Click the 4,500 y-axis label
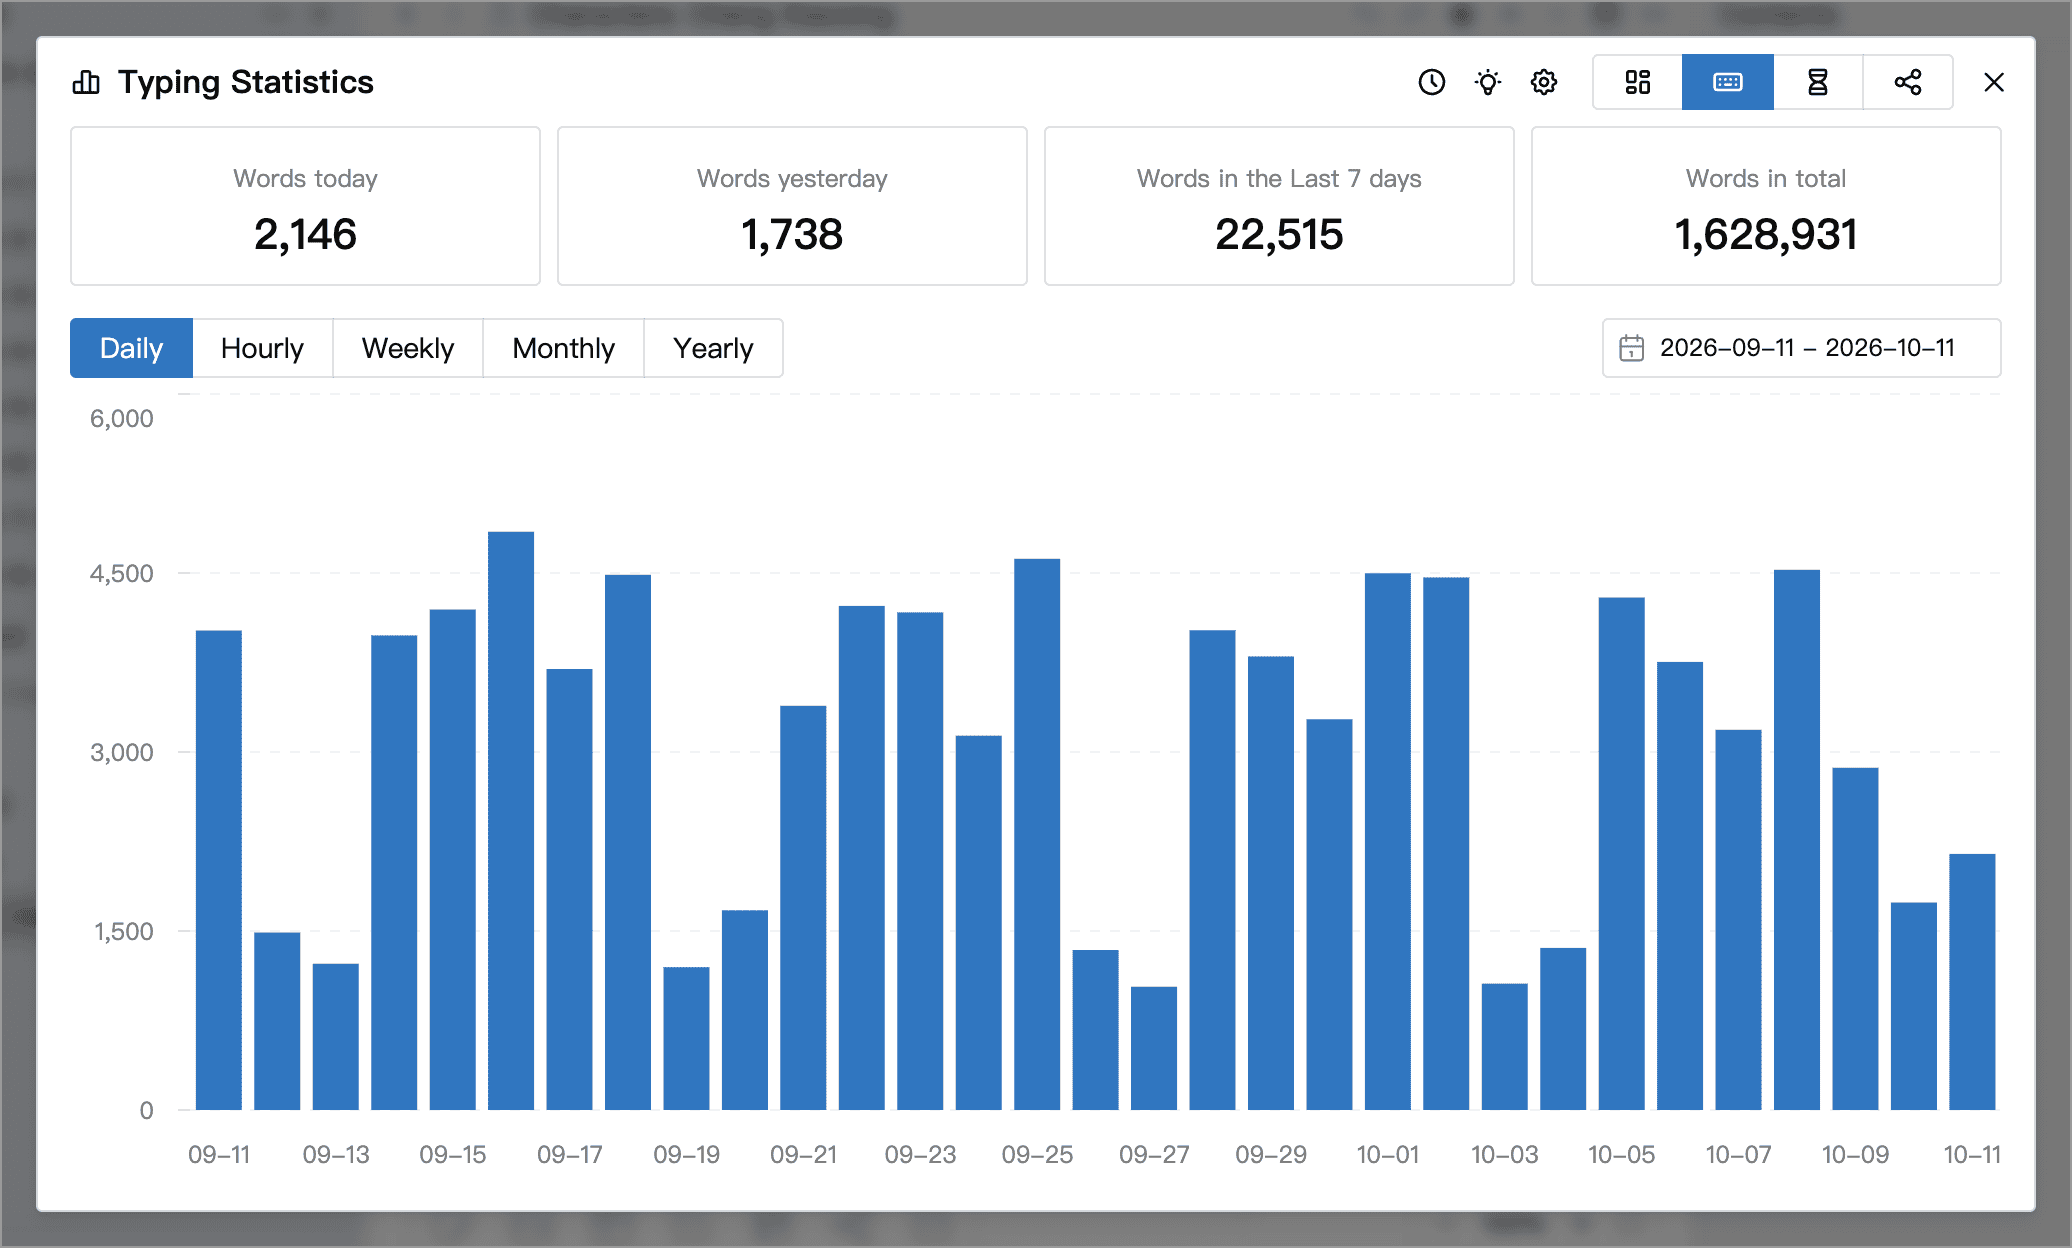2072x1248 pixels. click(x=122, y=573)
